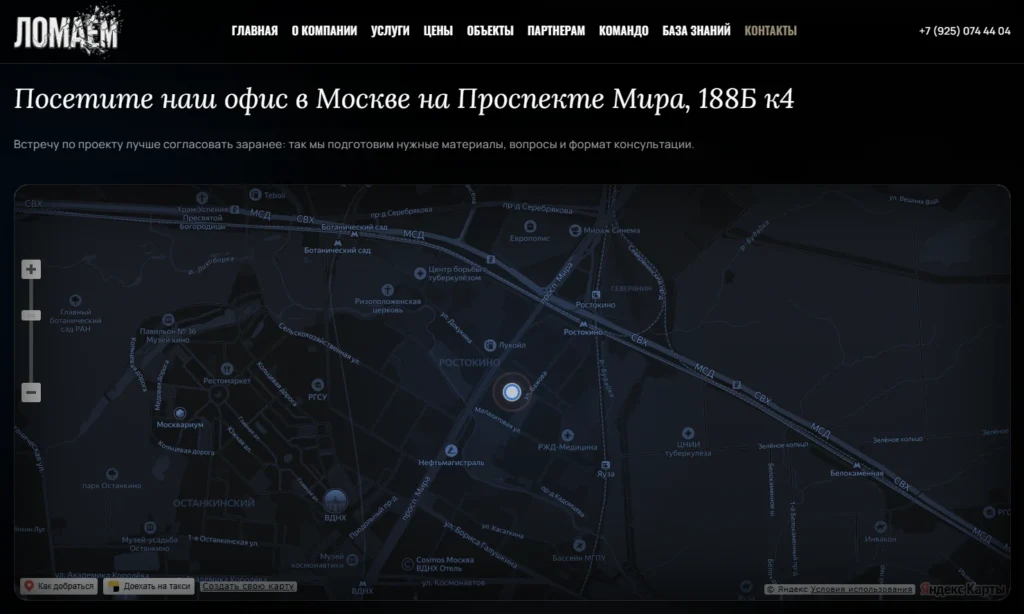Click the РГСУ university icon
The width and height of the screenshot is (1024, 614).
click(317, 385)
